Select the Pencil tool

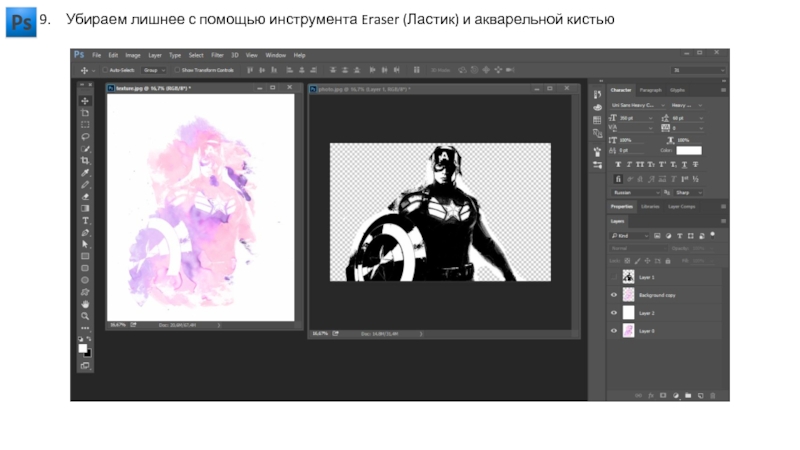click(x=85, y=185)
